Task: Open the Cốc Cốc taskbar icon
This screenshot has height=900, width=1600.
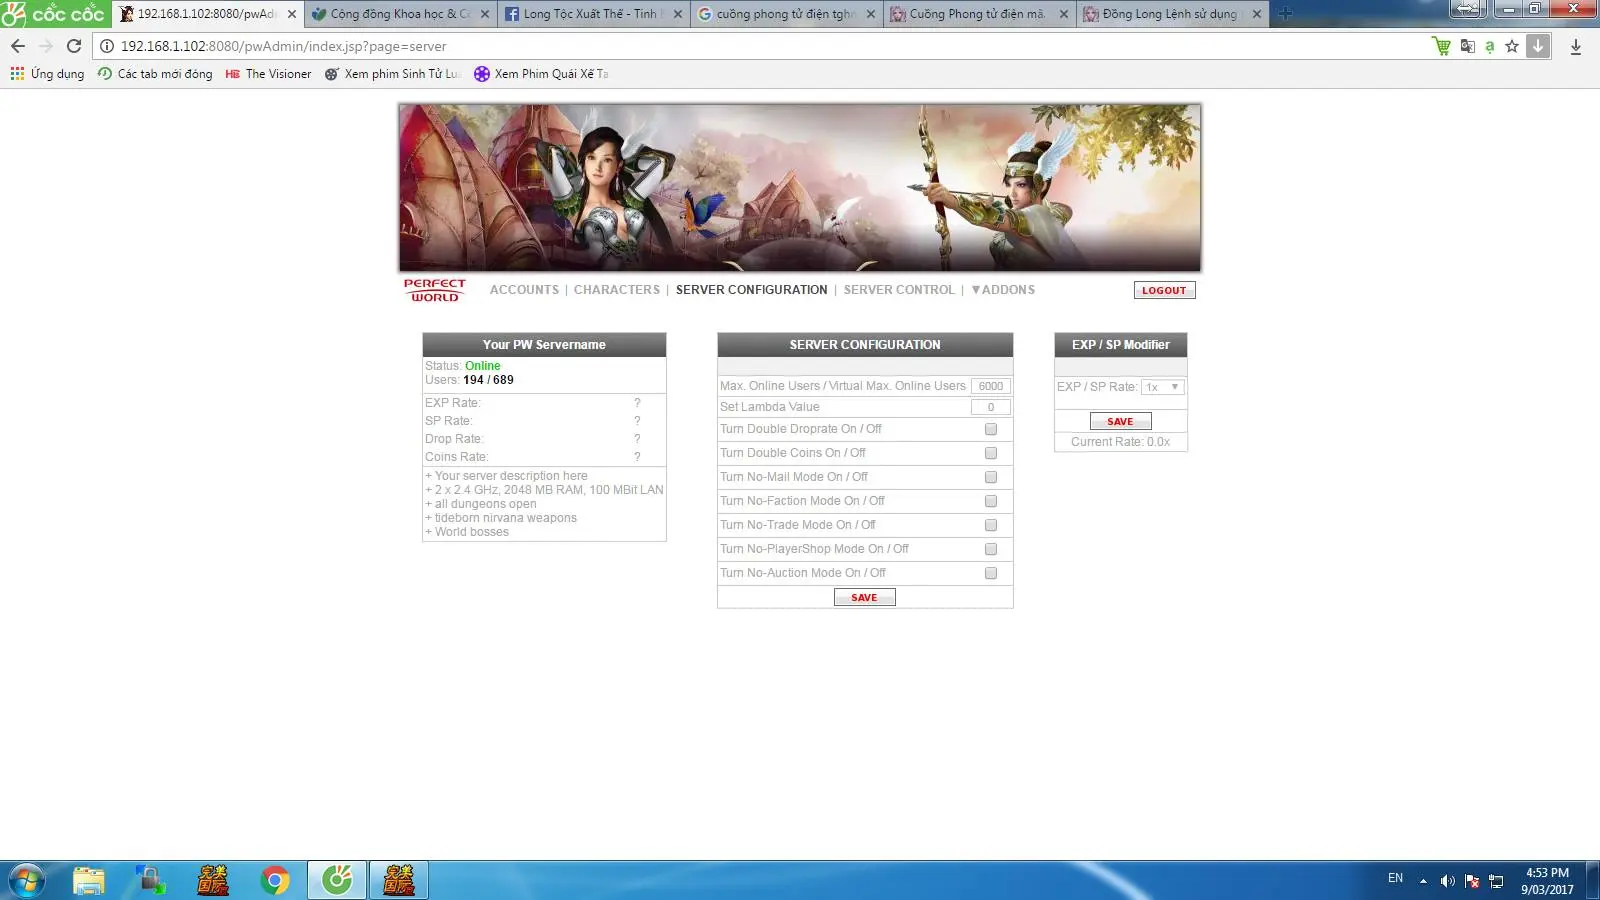Action: 337,880
